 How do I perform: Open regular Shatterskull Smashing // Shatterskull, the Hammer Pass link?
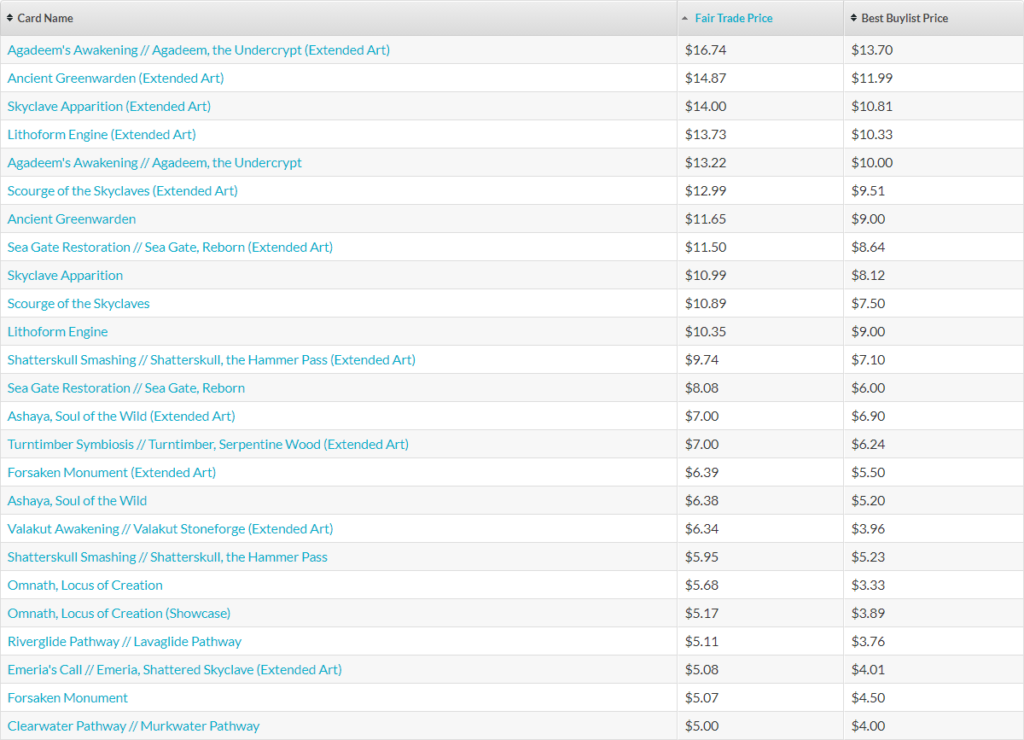coord(167,556)
